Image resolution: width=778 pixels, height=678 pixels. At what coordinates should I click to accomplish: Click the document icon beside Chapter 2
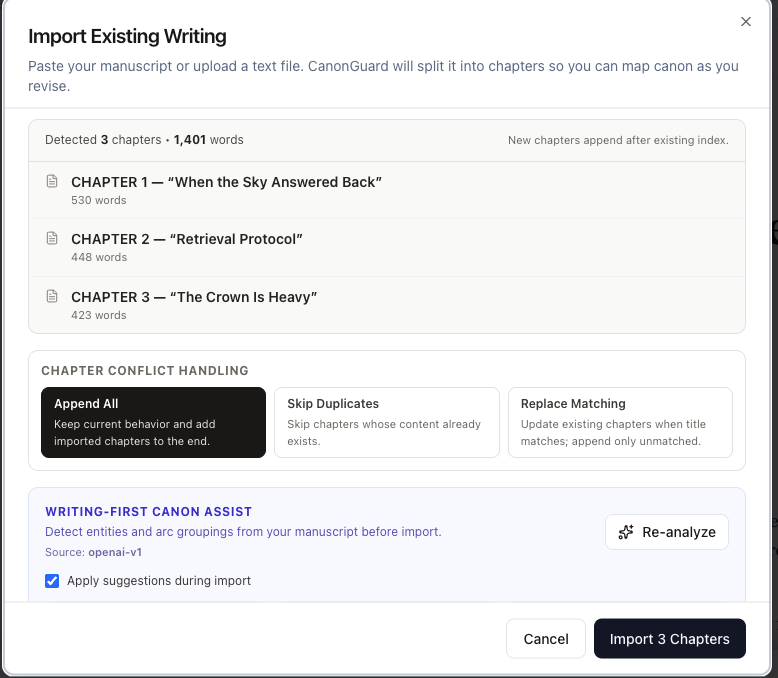tap(52, 238)
